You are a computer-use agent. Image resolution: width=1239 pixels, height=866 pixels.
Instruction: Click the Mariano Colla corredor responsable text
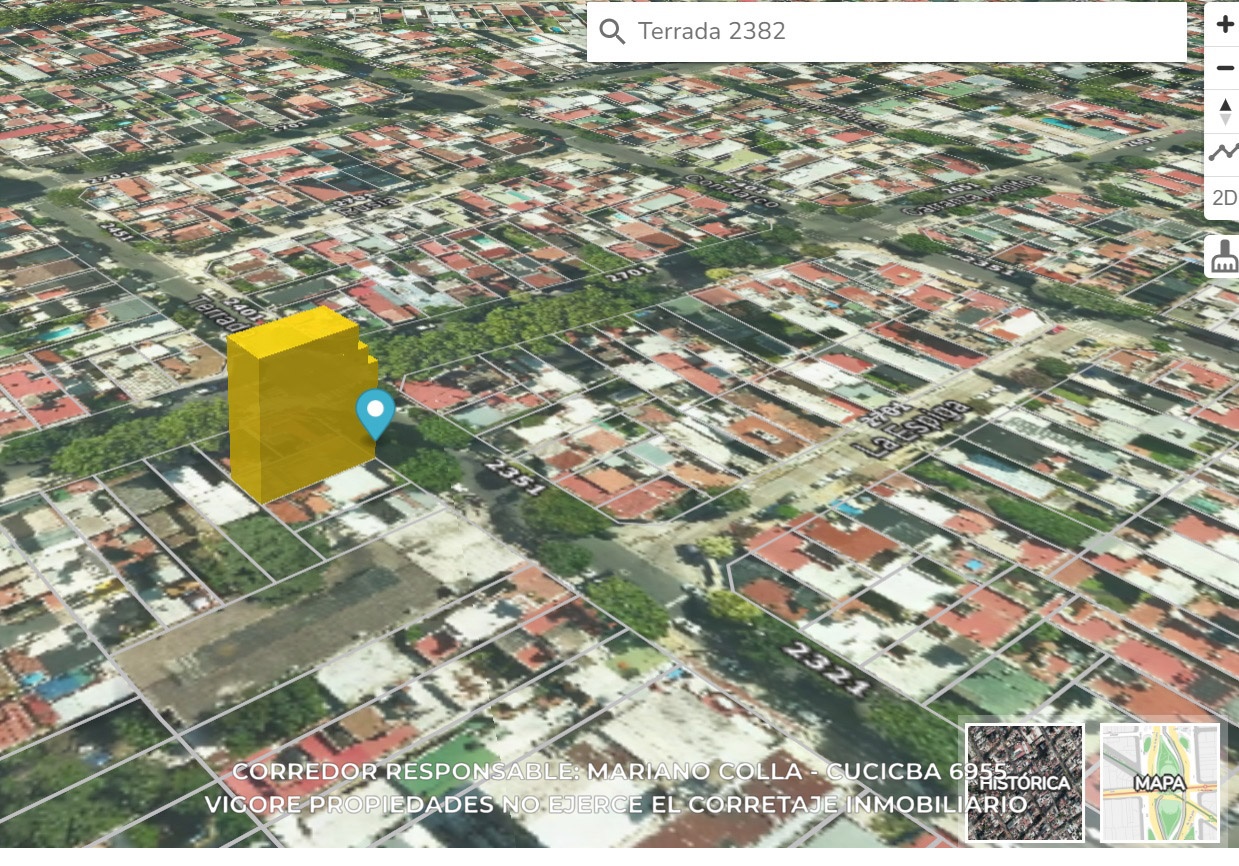coord(619,772)
